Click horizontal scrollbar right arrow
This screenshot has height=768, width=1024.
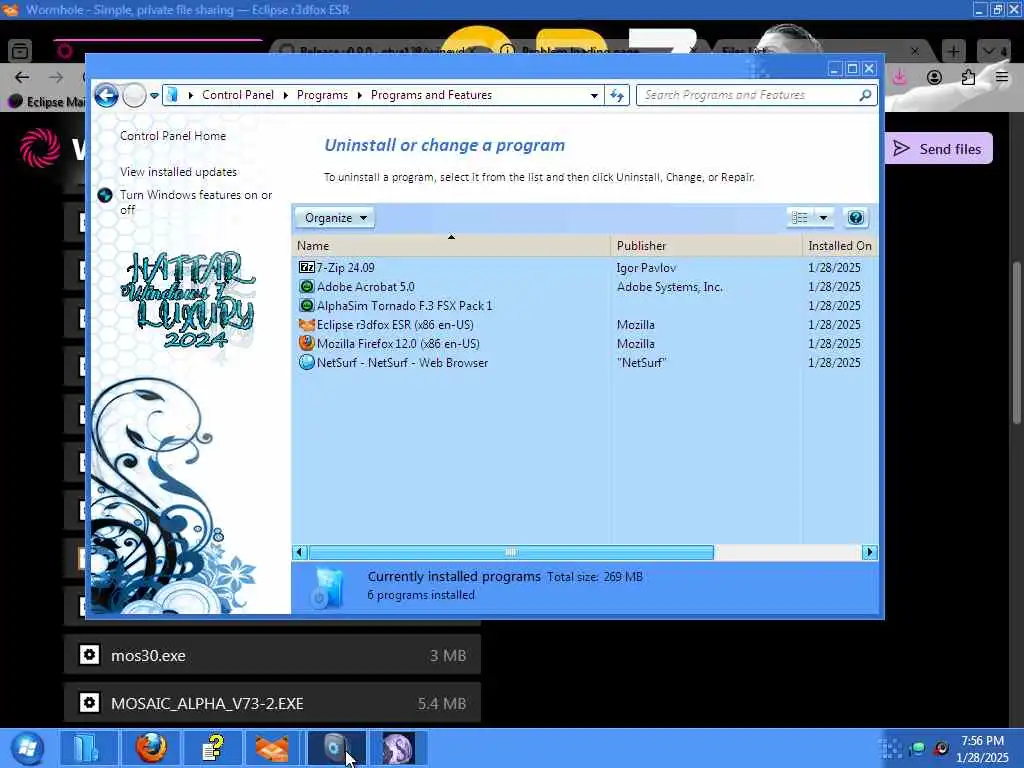pos(869,552)
